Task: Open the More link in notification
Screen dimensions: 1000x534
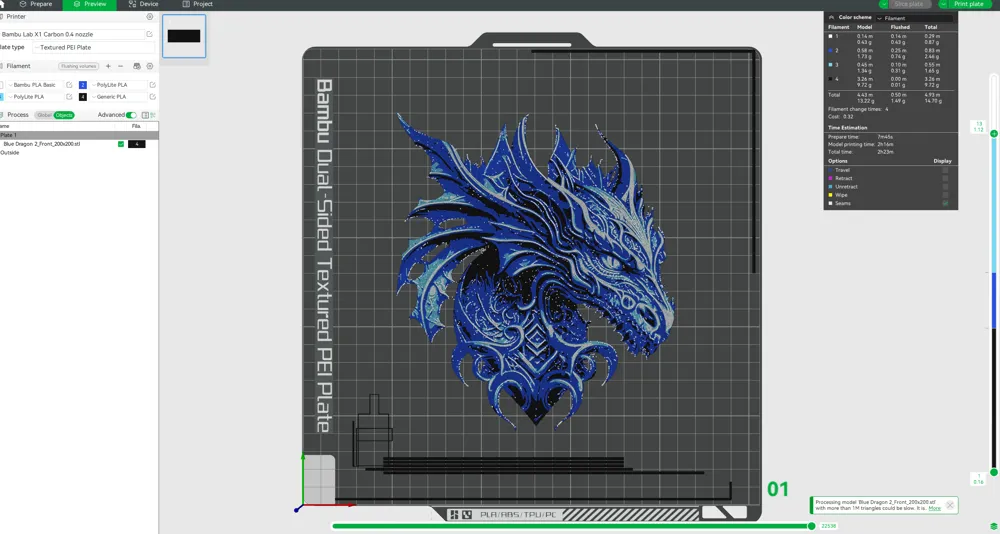Action: pos(934,508)
